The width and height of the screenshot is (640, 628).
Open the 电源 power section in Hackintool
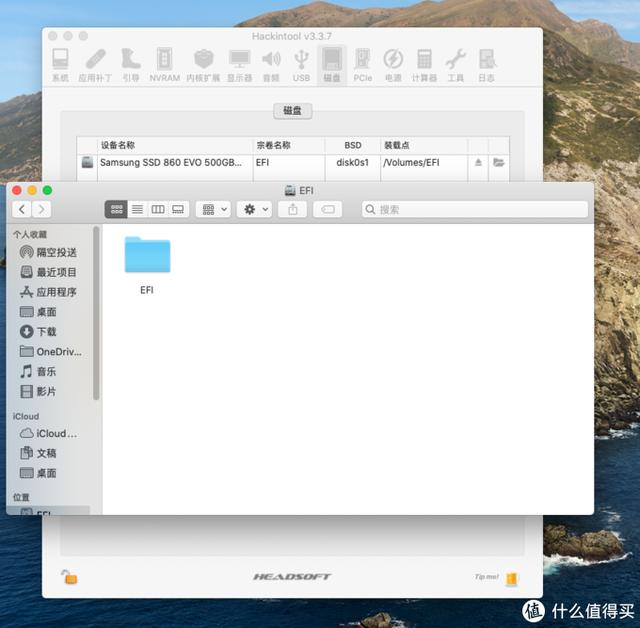[393, 65]
